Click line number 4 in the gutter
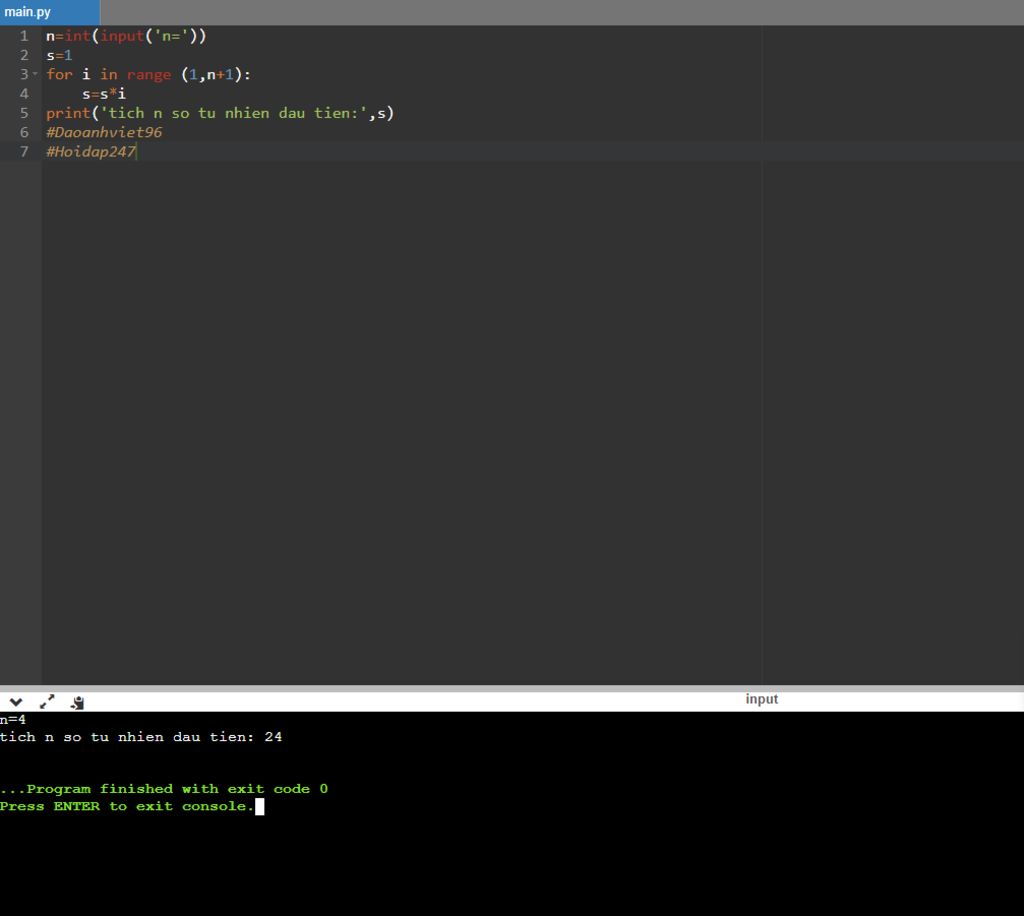The width and height of the screenshot is (1024, 916). point(24,94)
